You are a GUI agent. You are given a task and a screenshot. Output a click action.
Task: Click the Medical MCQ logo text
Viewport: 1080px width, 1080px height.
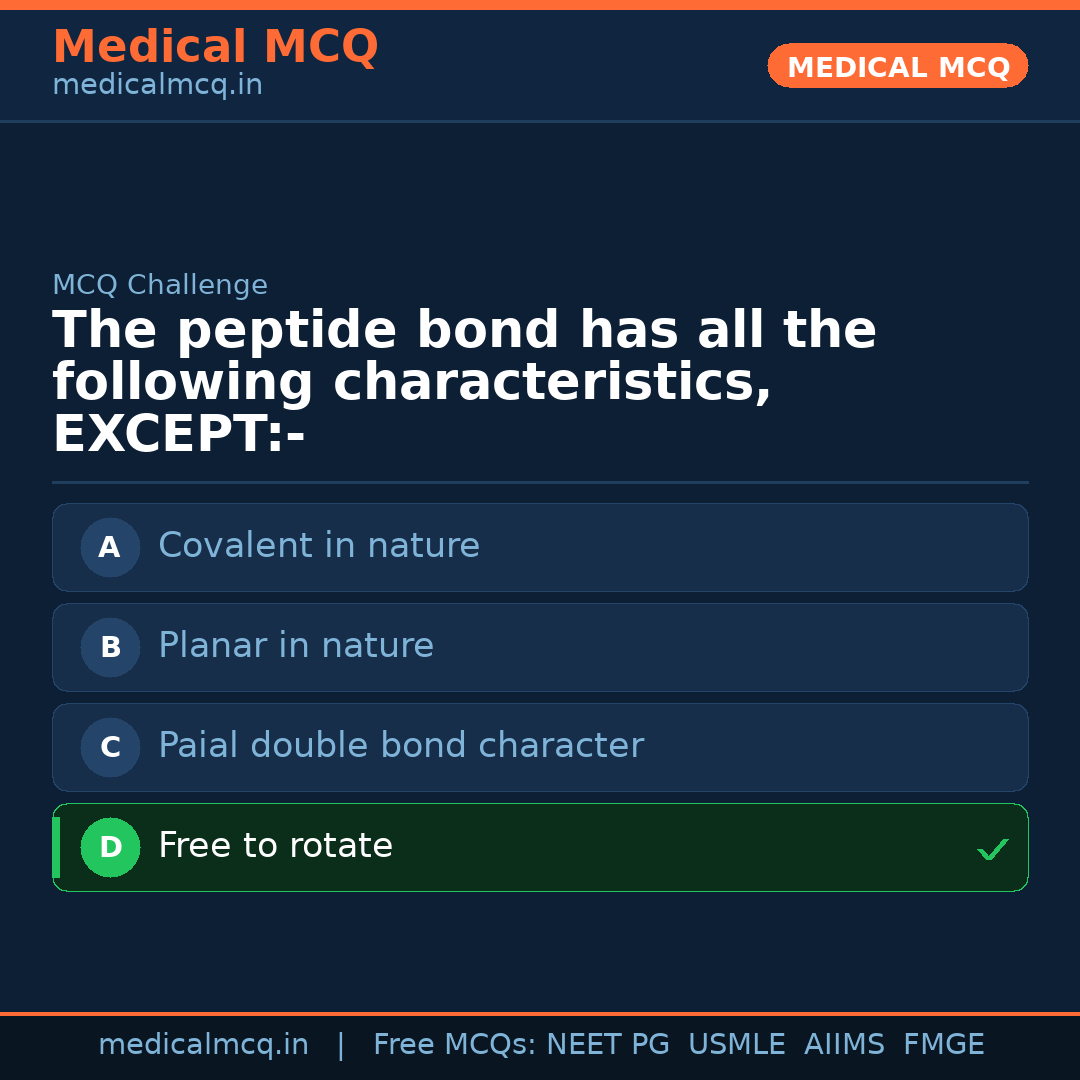[x=215, y=47]
